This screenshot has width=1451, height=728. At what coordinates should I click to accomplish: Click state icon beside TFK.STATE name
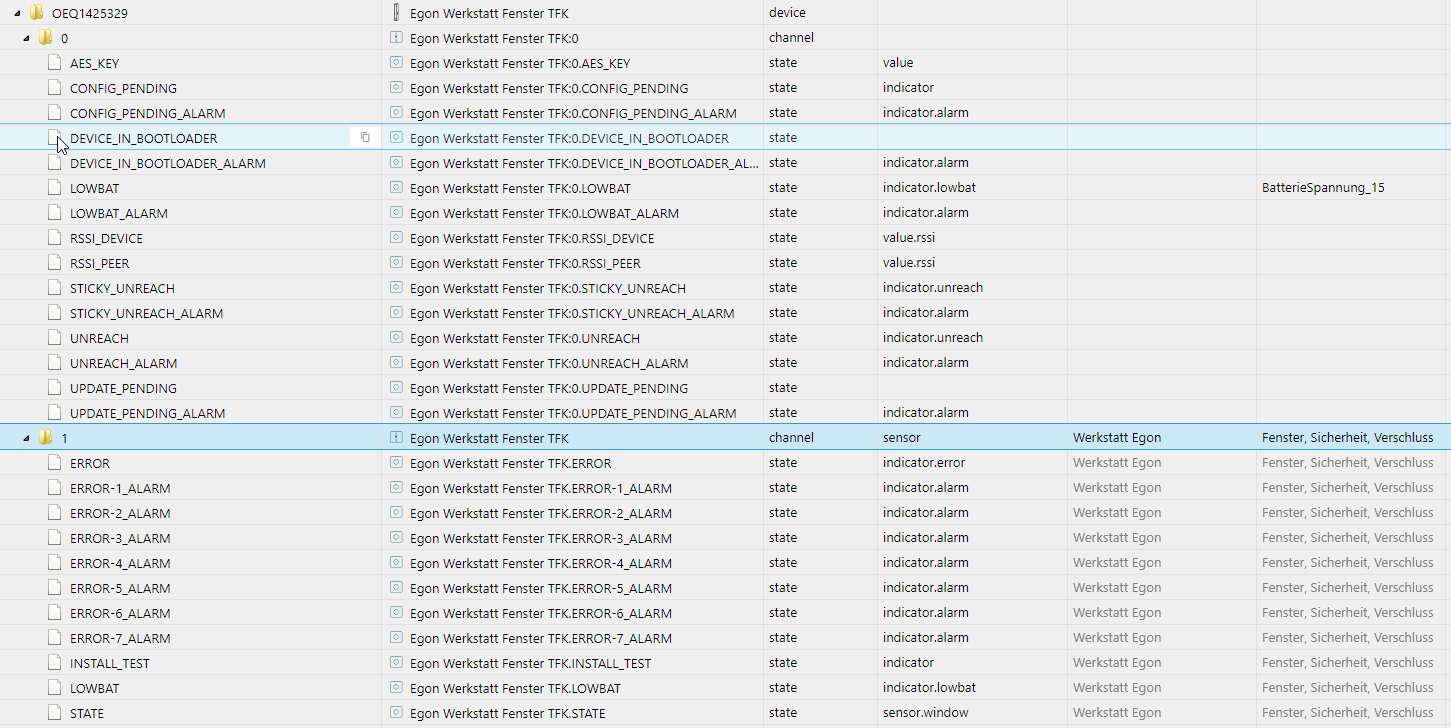click(x=396, y=713)
